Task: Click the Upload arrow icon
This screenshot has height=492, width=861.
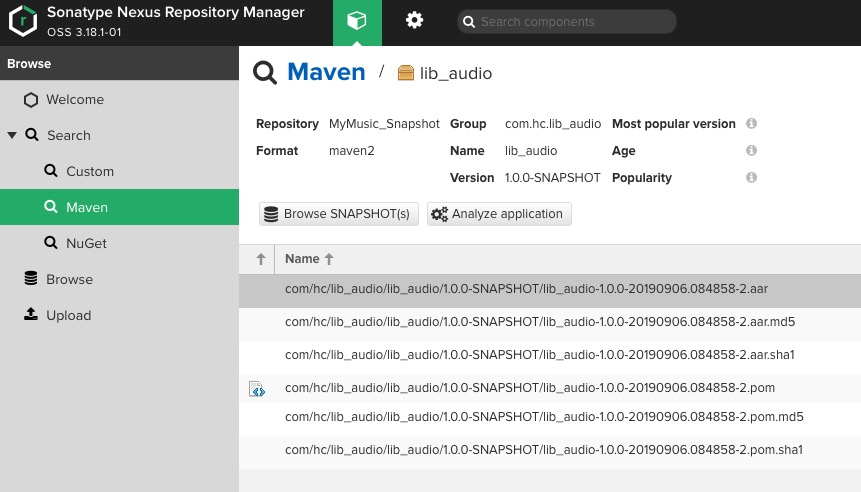Action: [x=31, y=314]
